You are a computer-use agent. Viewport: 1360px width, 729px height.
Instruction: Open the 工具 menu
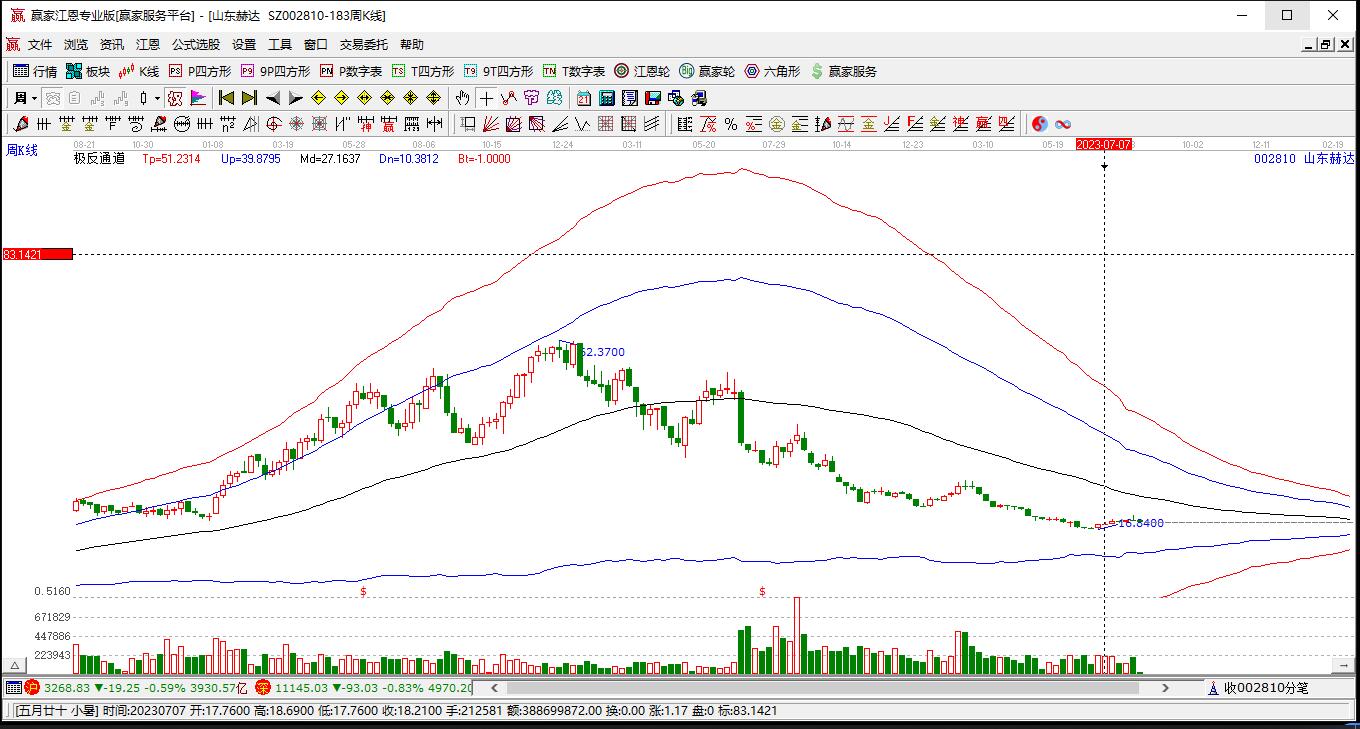click(280, 44)
